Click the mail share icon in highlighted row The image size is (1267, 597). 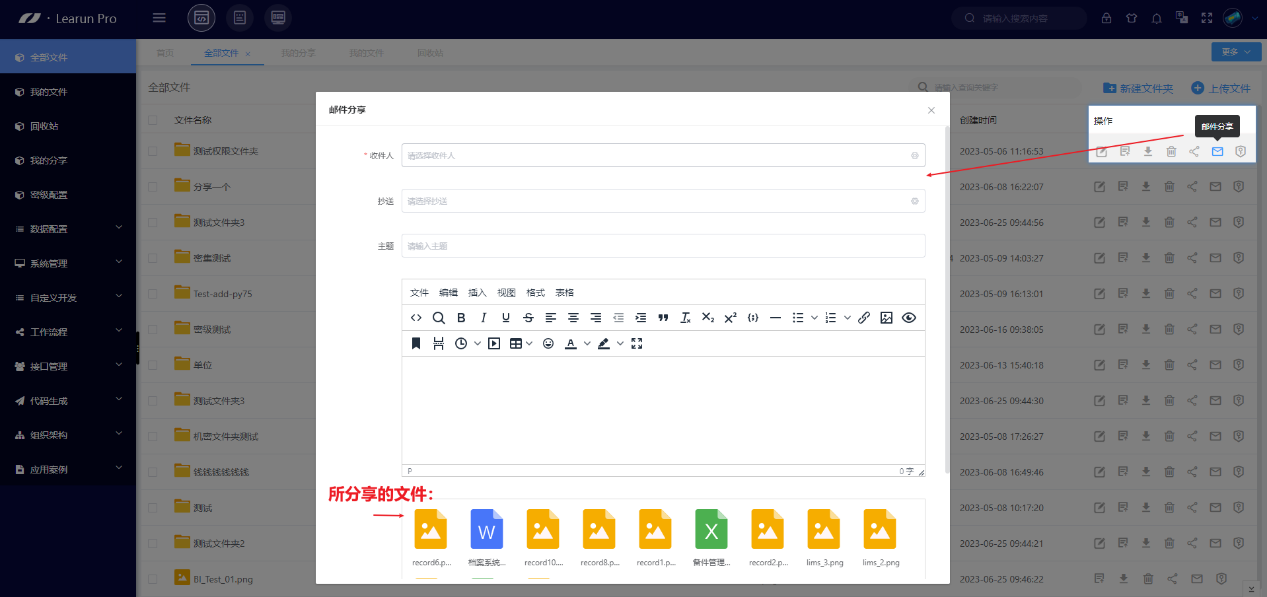tap(1217, 152)
